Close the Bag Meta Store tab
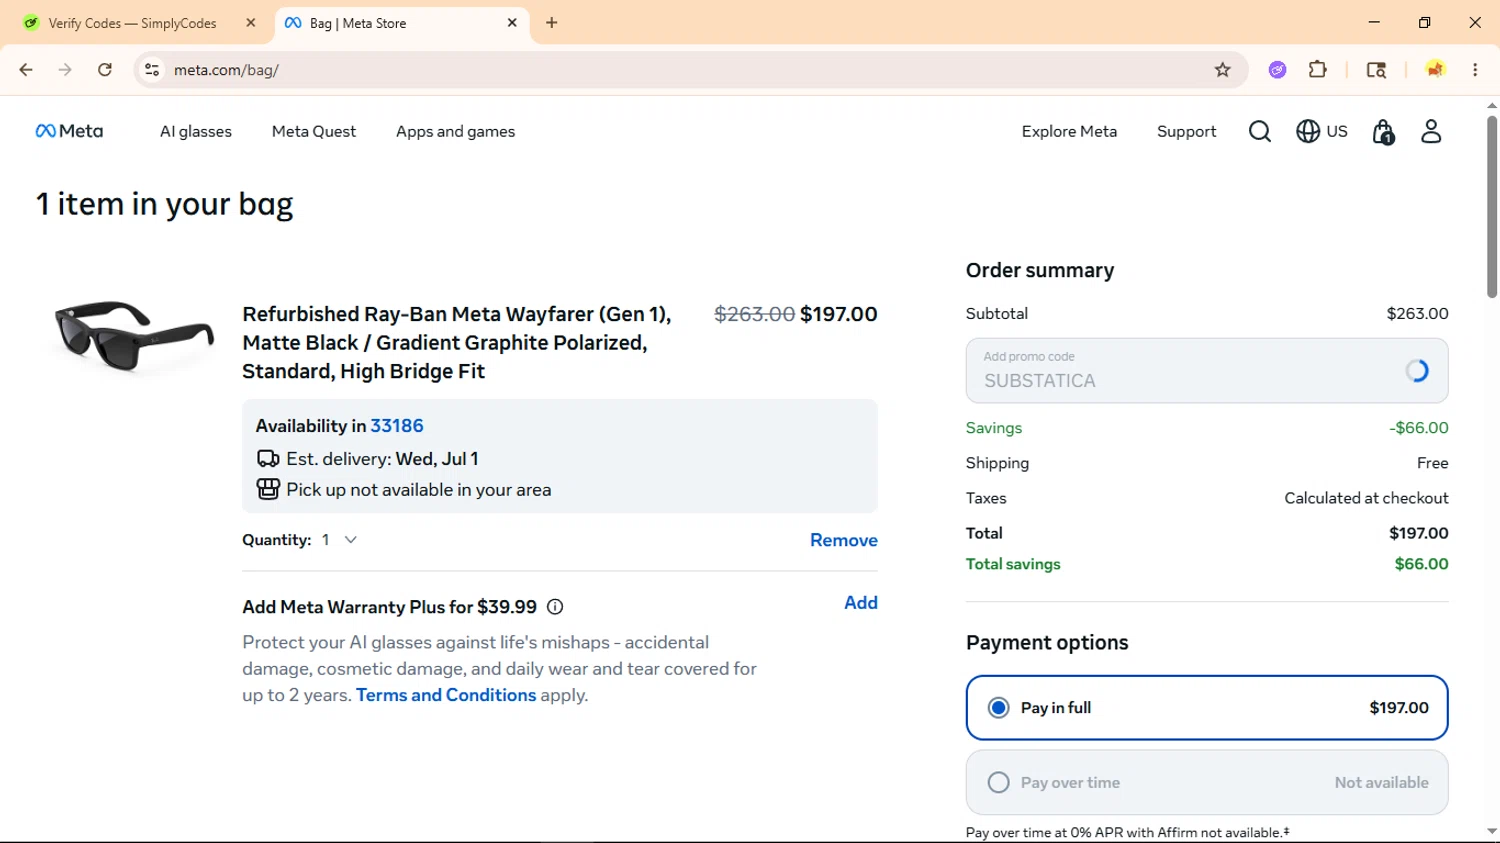 tap(512, 22)
